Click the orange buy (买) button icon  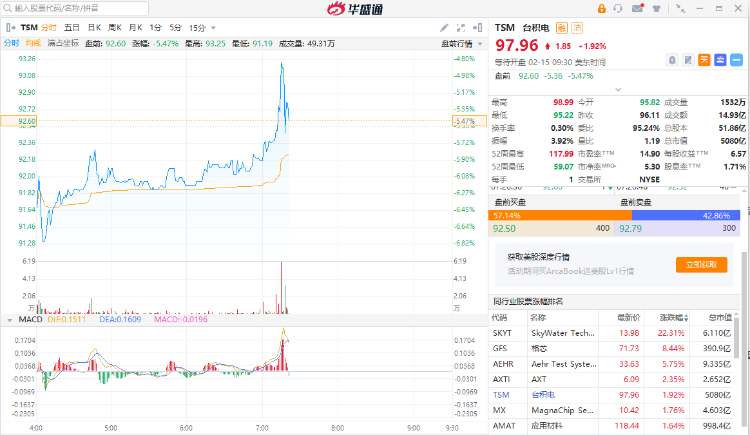pos(704,60)
